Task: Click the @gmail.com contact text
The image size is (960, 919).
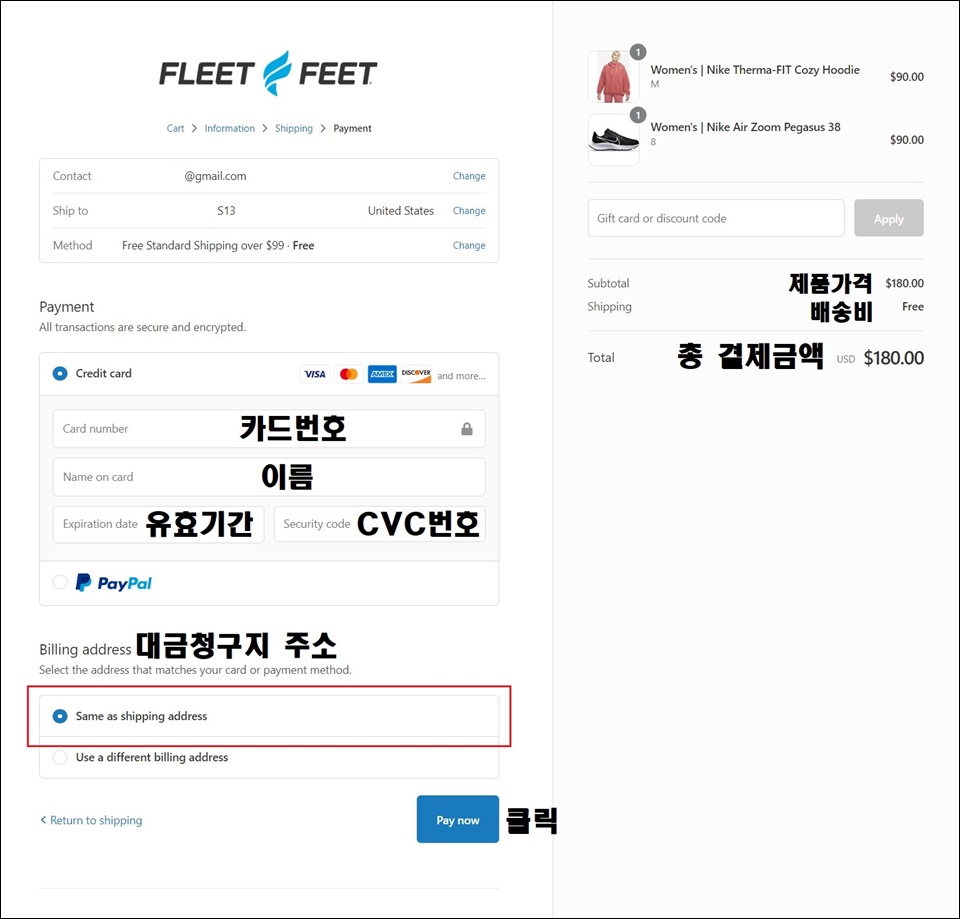Action: [x=216, y=176]
